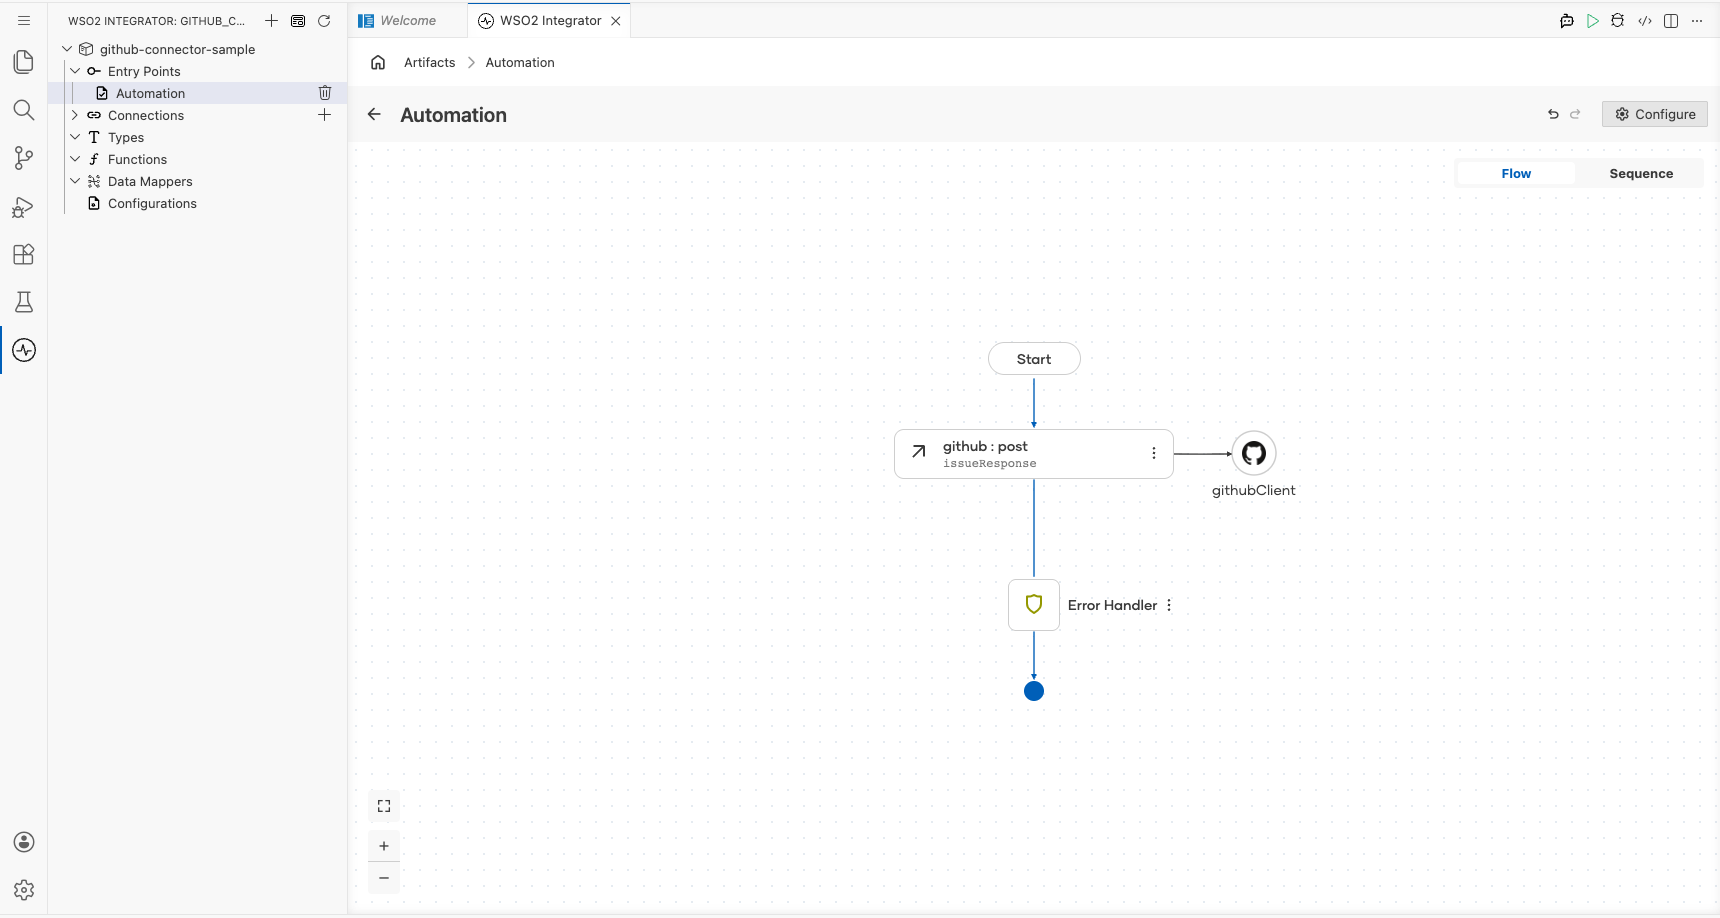Screen dimensions: 1720x918
Task: Click the Automation breadcrumb
Action: point(520,62)
